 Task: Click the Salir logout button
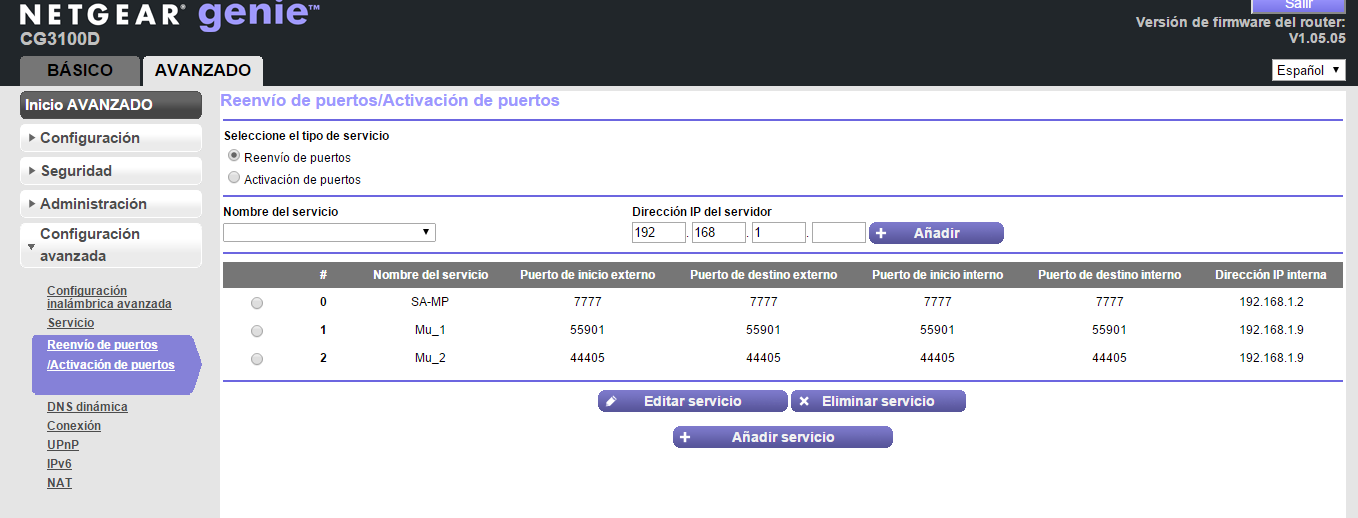[1298, 6]
